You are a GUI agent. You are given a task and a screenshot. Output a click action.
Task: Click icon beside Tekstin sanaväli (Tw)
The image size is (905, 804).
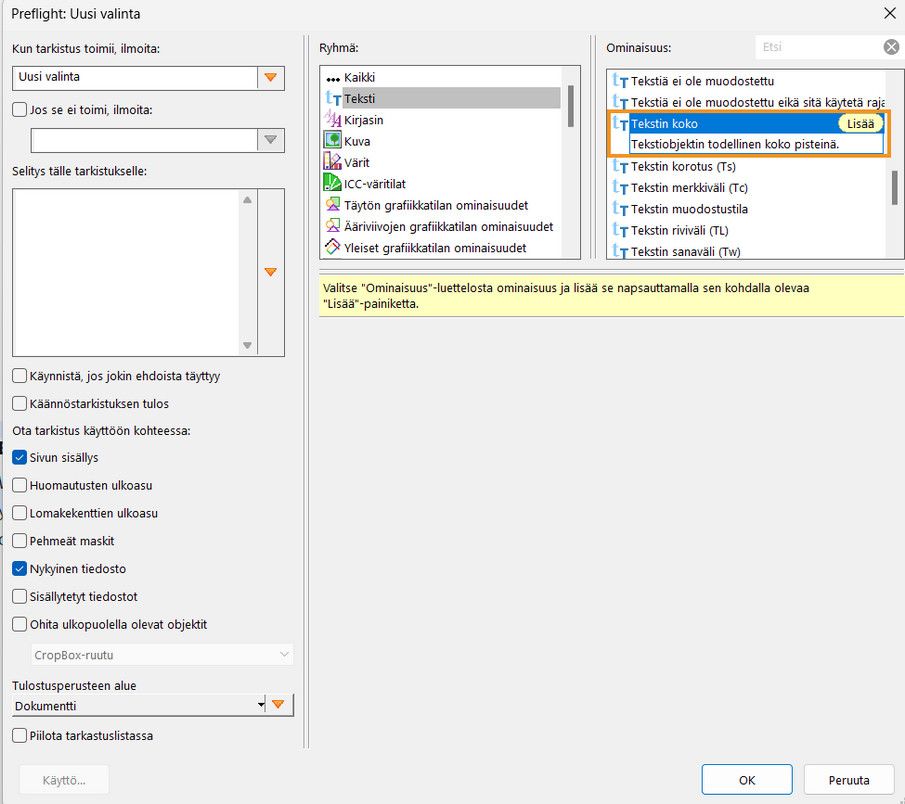620,251
